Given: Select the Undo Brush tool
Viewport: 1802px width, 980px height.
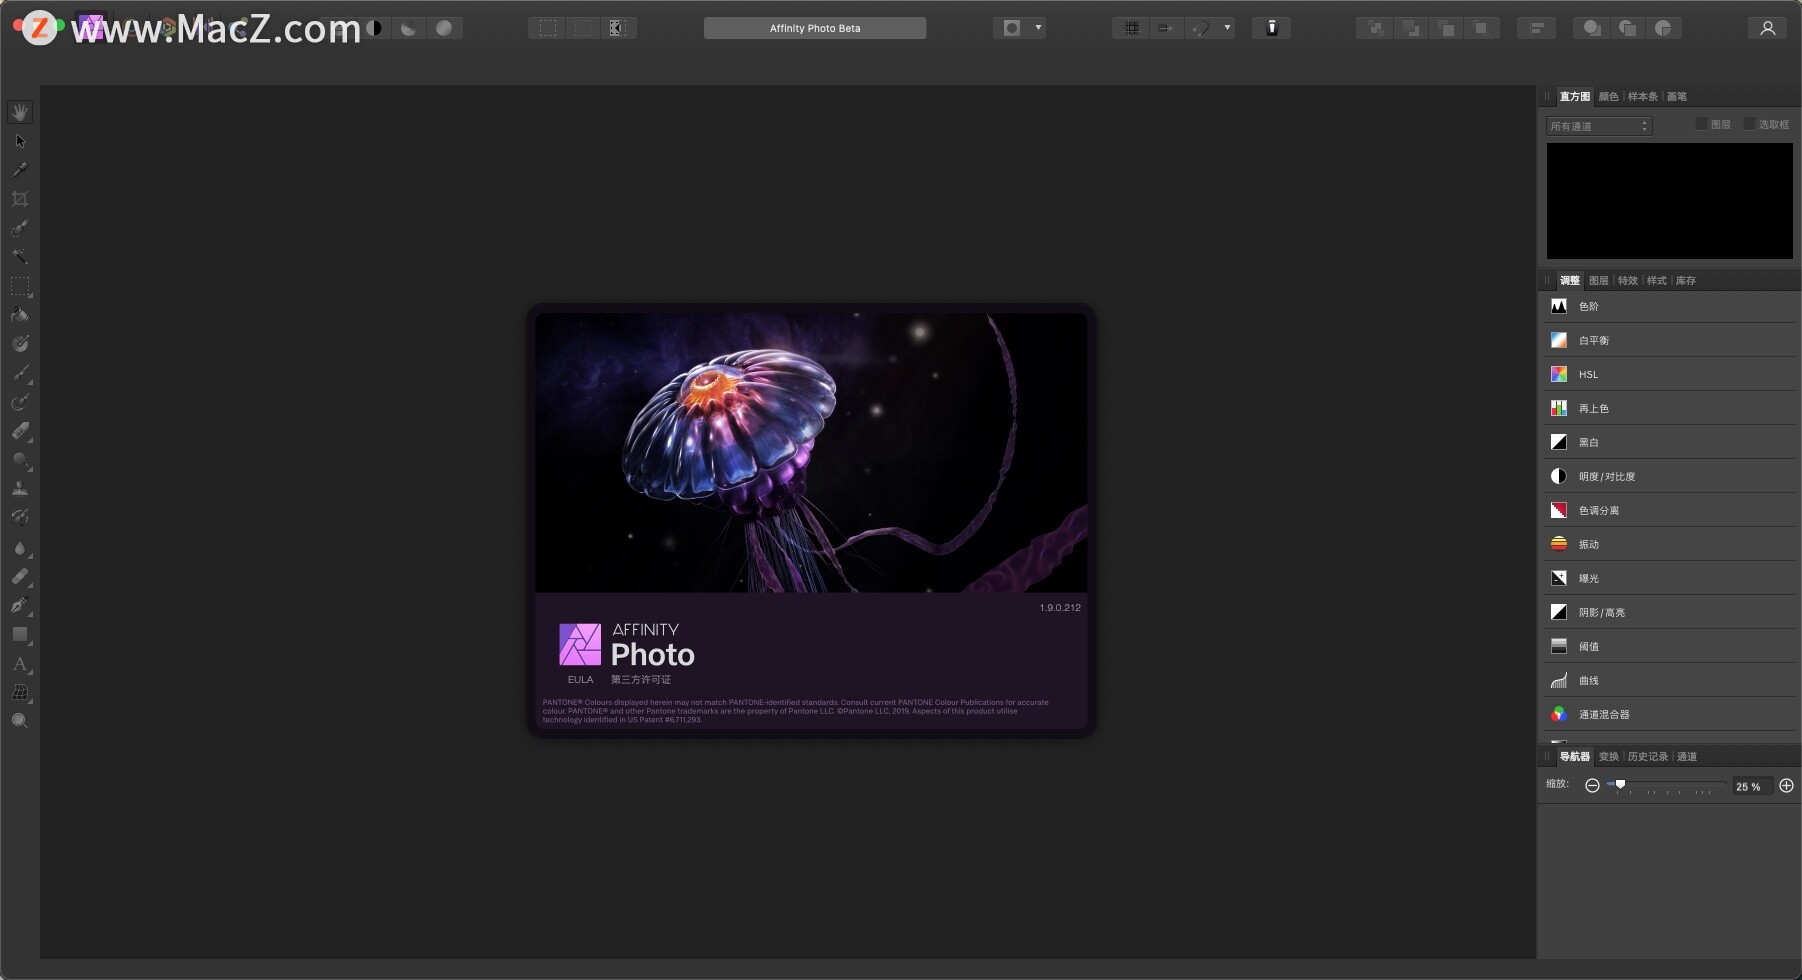Looking at the screenshot, I should [x=20, y=518].
